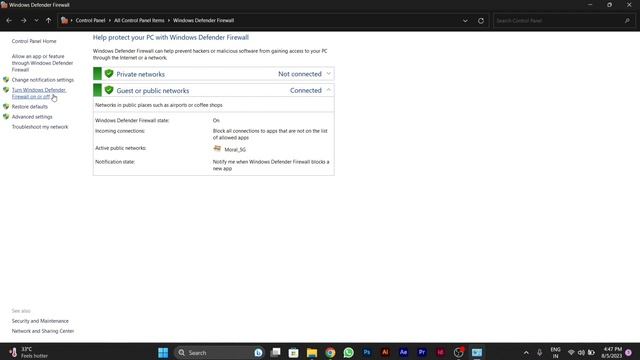Click the Control Panel icon in address bar
Screen dimensions: 640x360
[64, 20]
